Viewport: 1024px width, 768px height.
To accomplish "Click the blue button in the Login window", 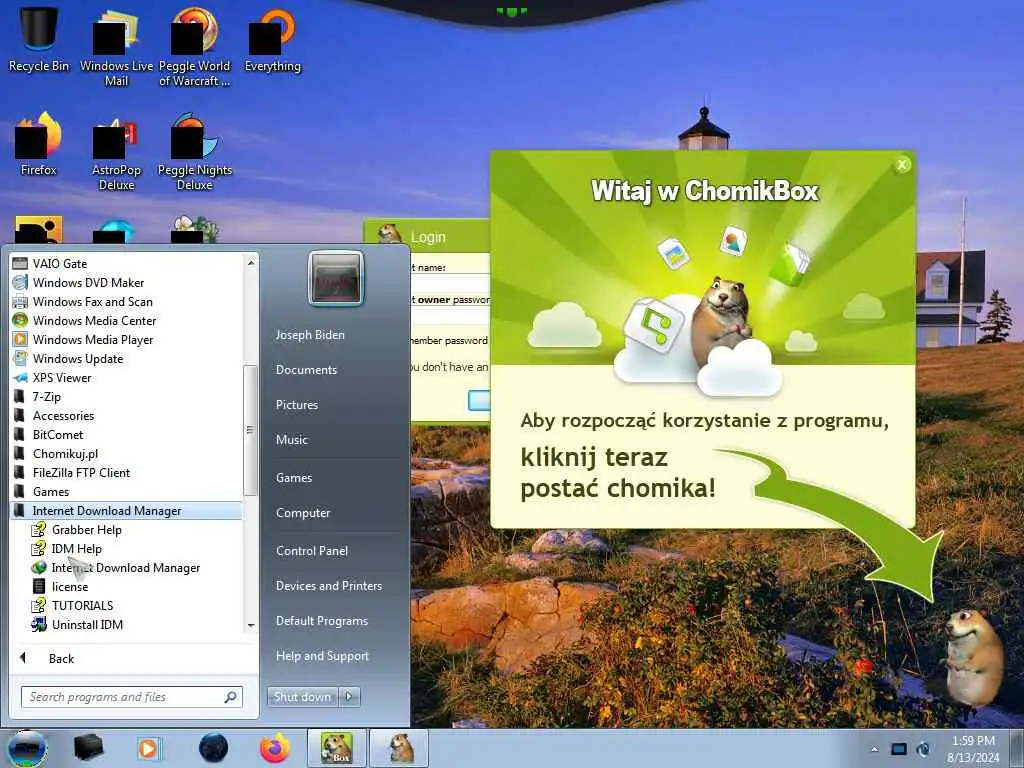I will coord(479,400).
